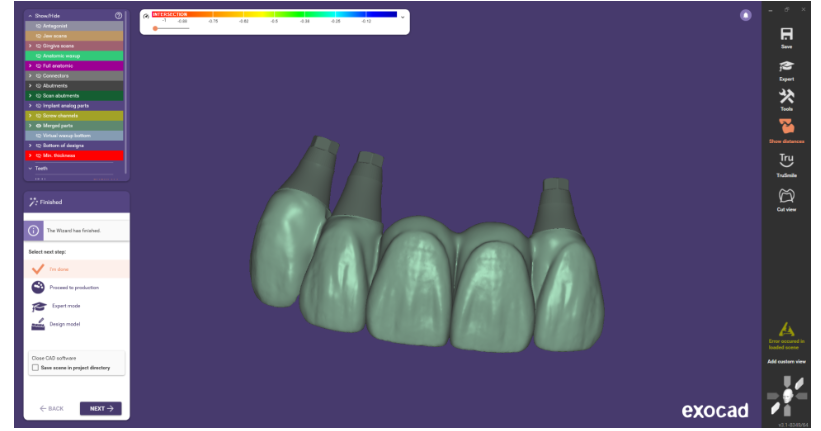The height and width of the screenshot is (431, 821).
Task: Expand the Screw channels group
Action: click(x=30, y=115)
